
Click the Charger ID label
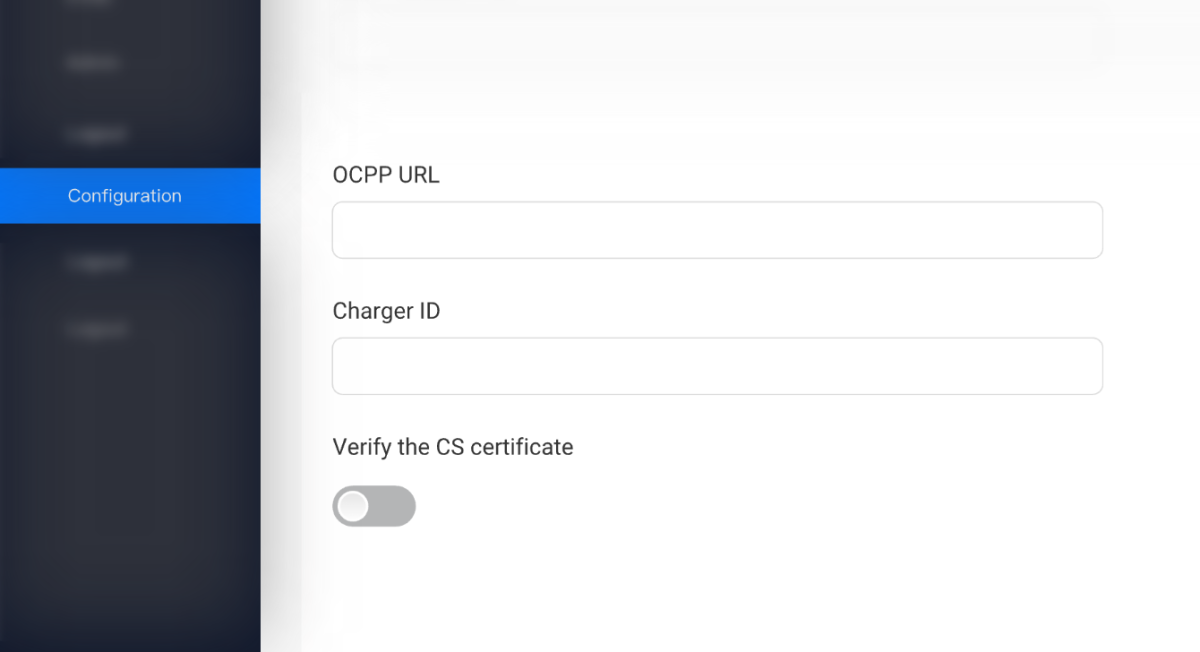(x=386, y=311)
